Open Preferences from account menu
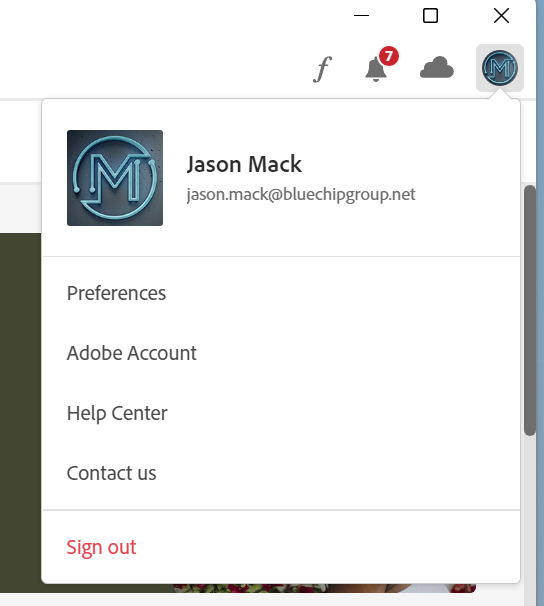The width and height of the screenshot is (544, 606). click(116, 293)
